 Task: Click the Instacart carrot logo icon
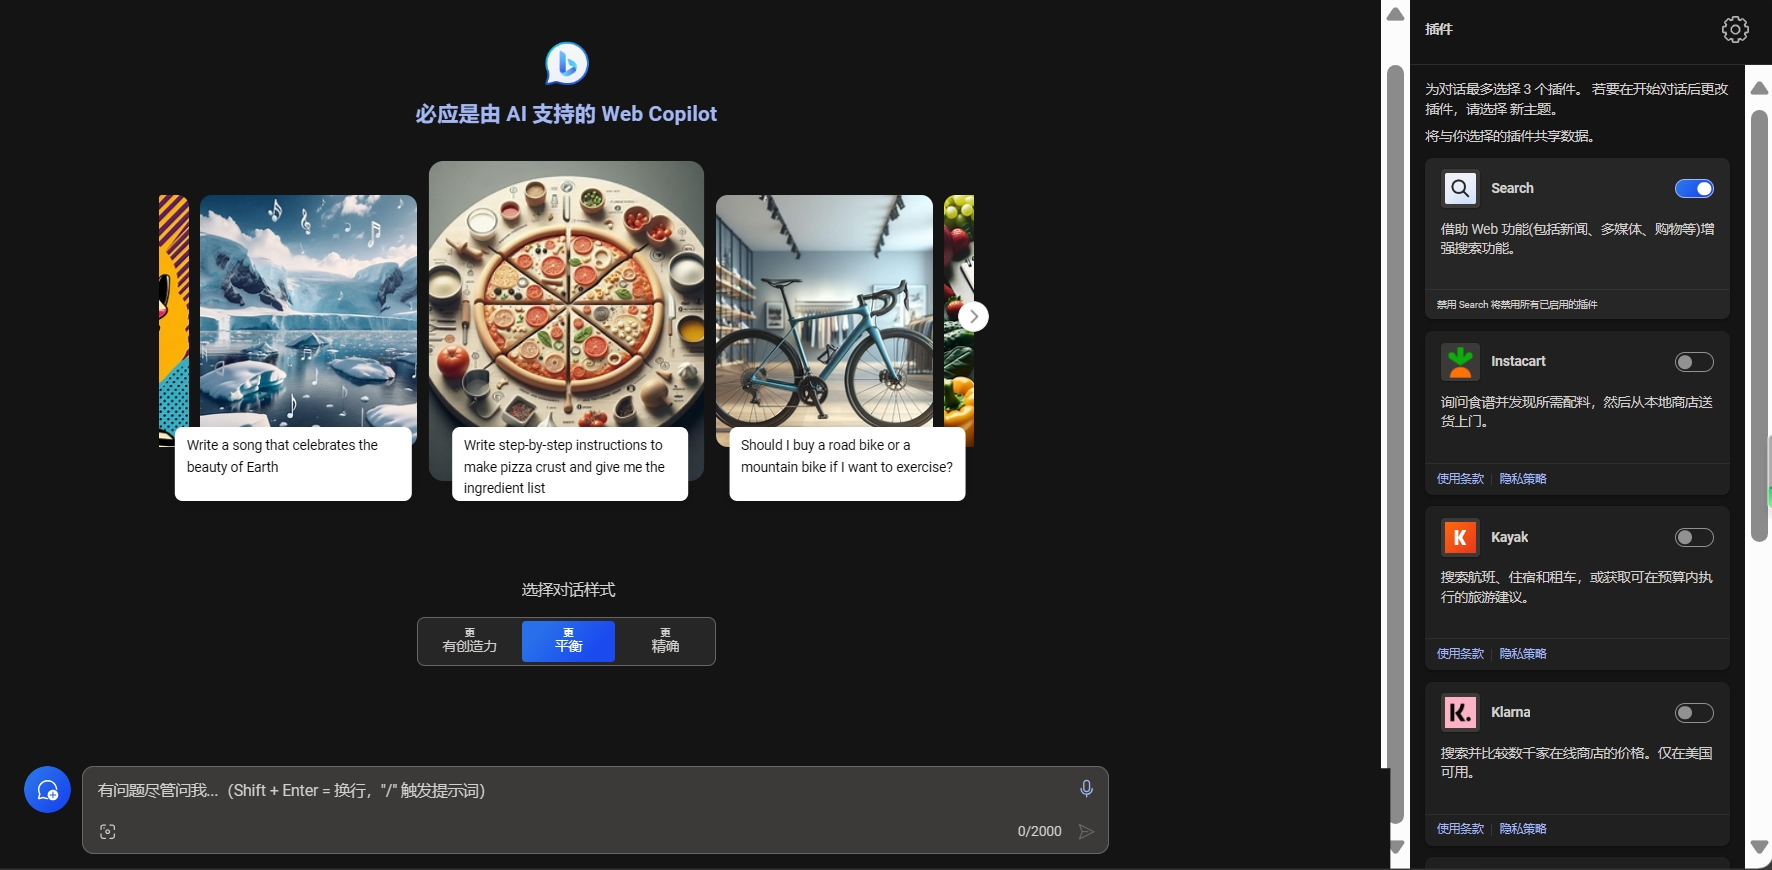[1460, 362]
